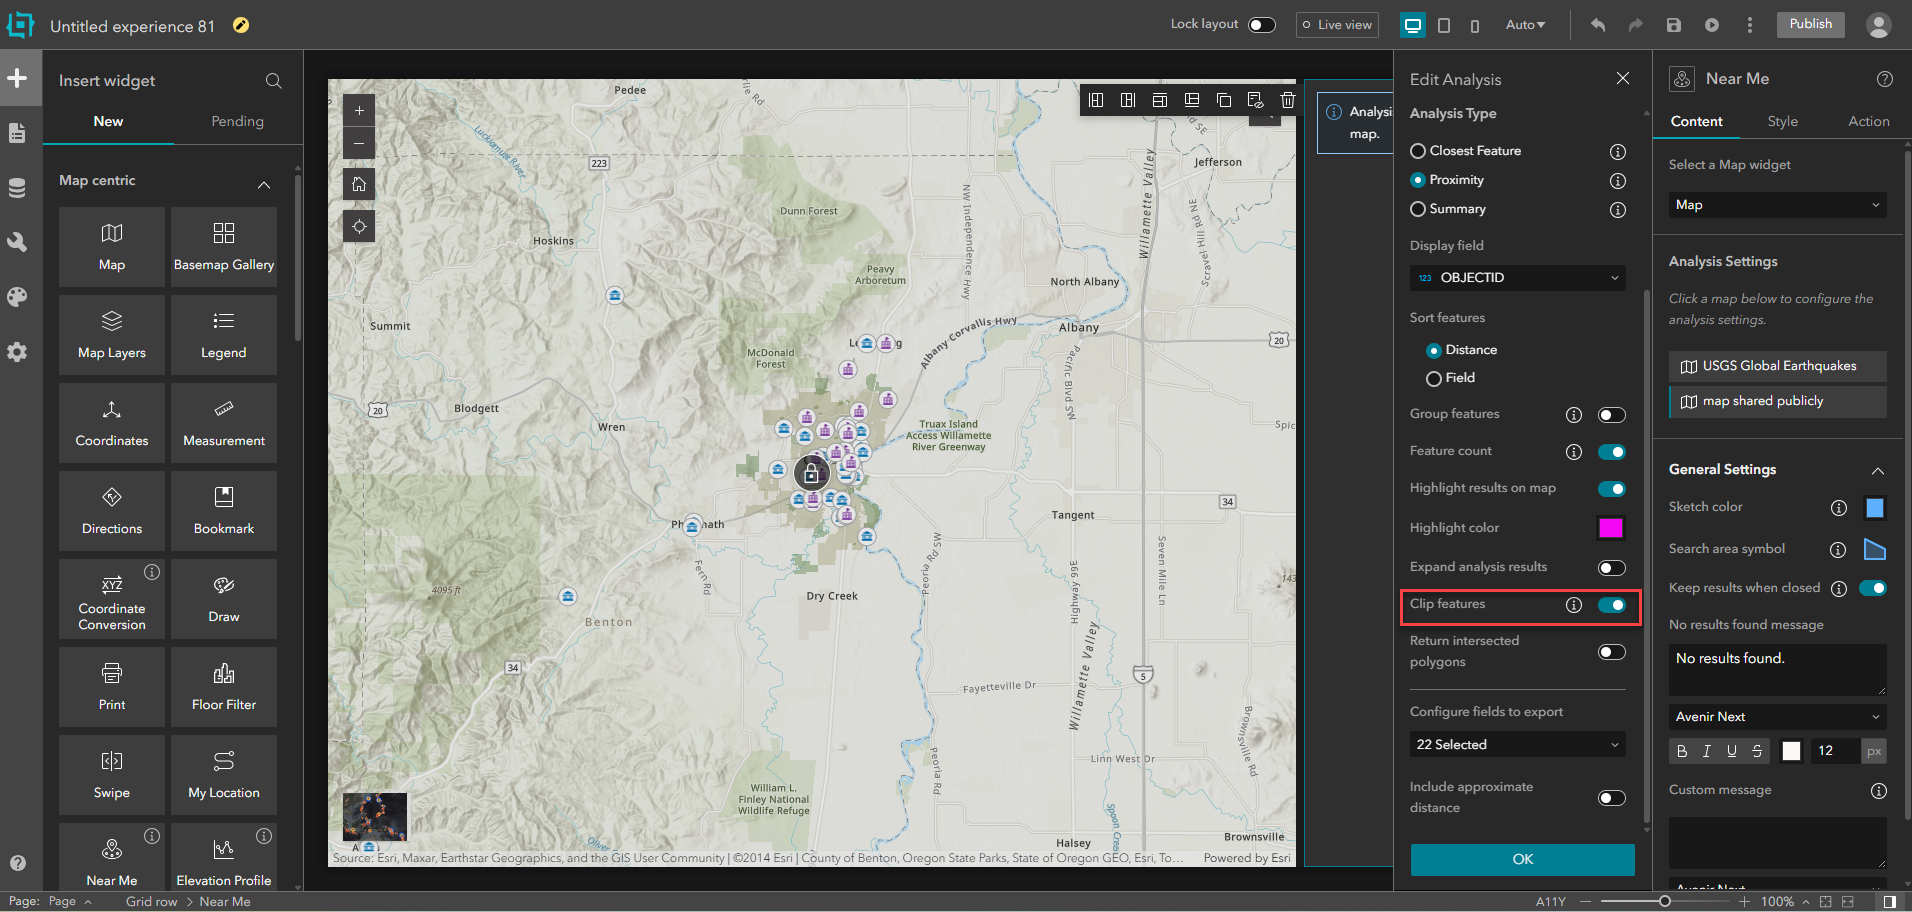Select the My Location widget

tap(224, 775)
